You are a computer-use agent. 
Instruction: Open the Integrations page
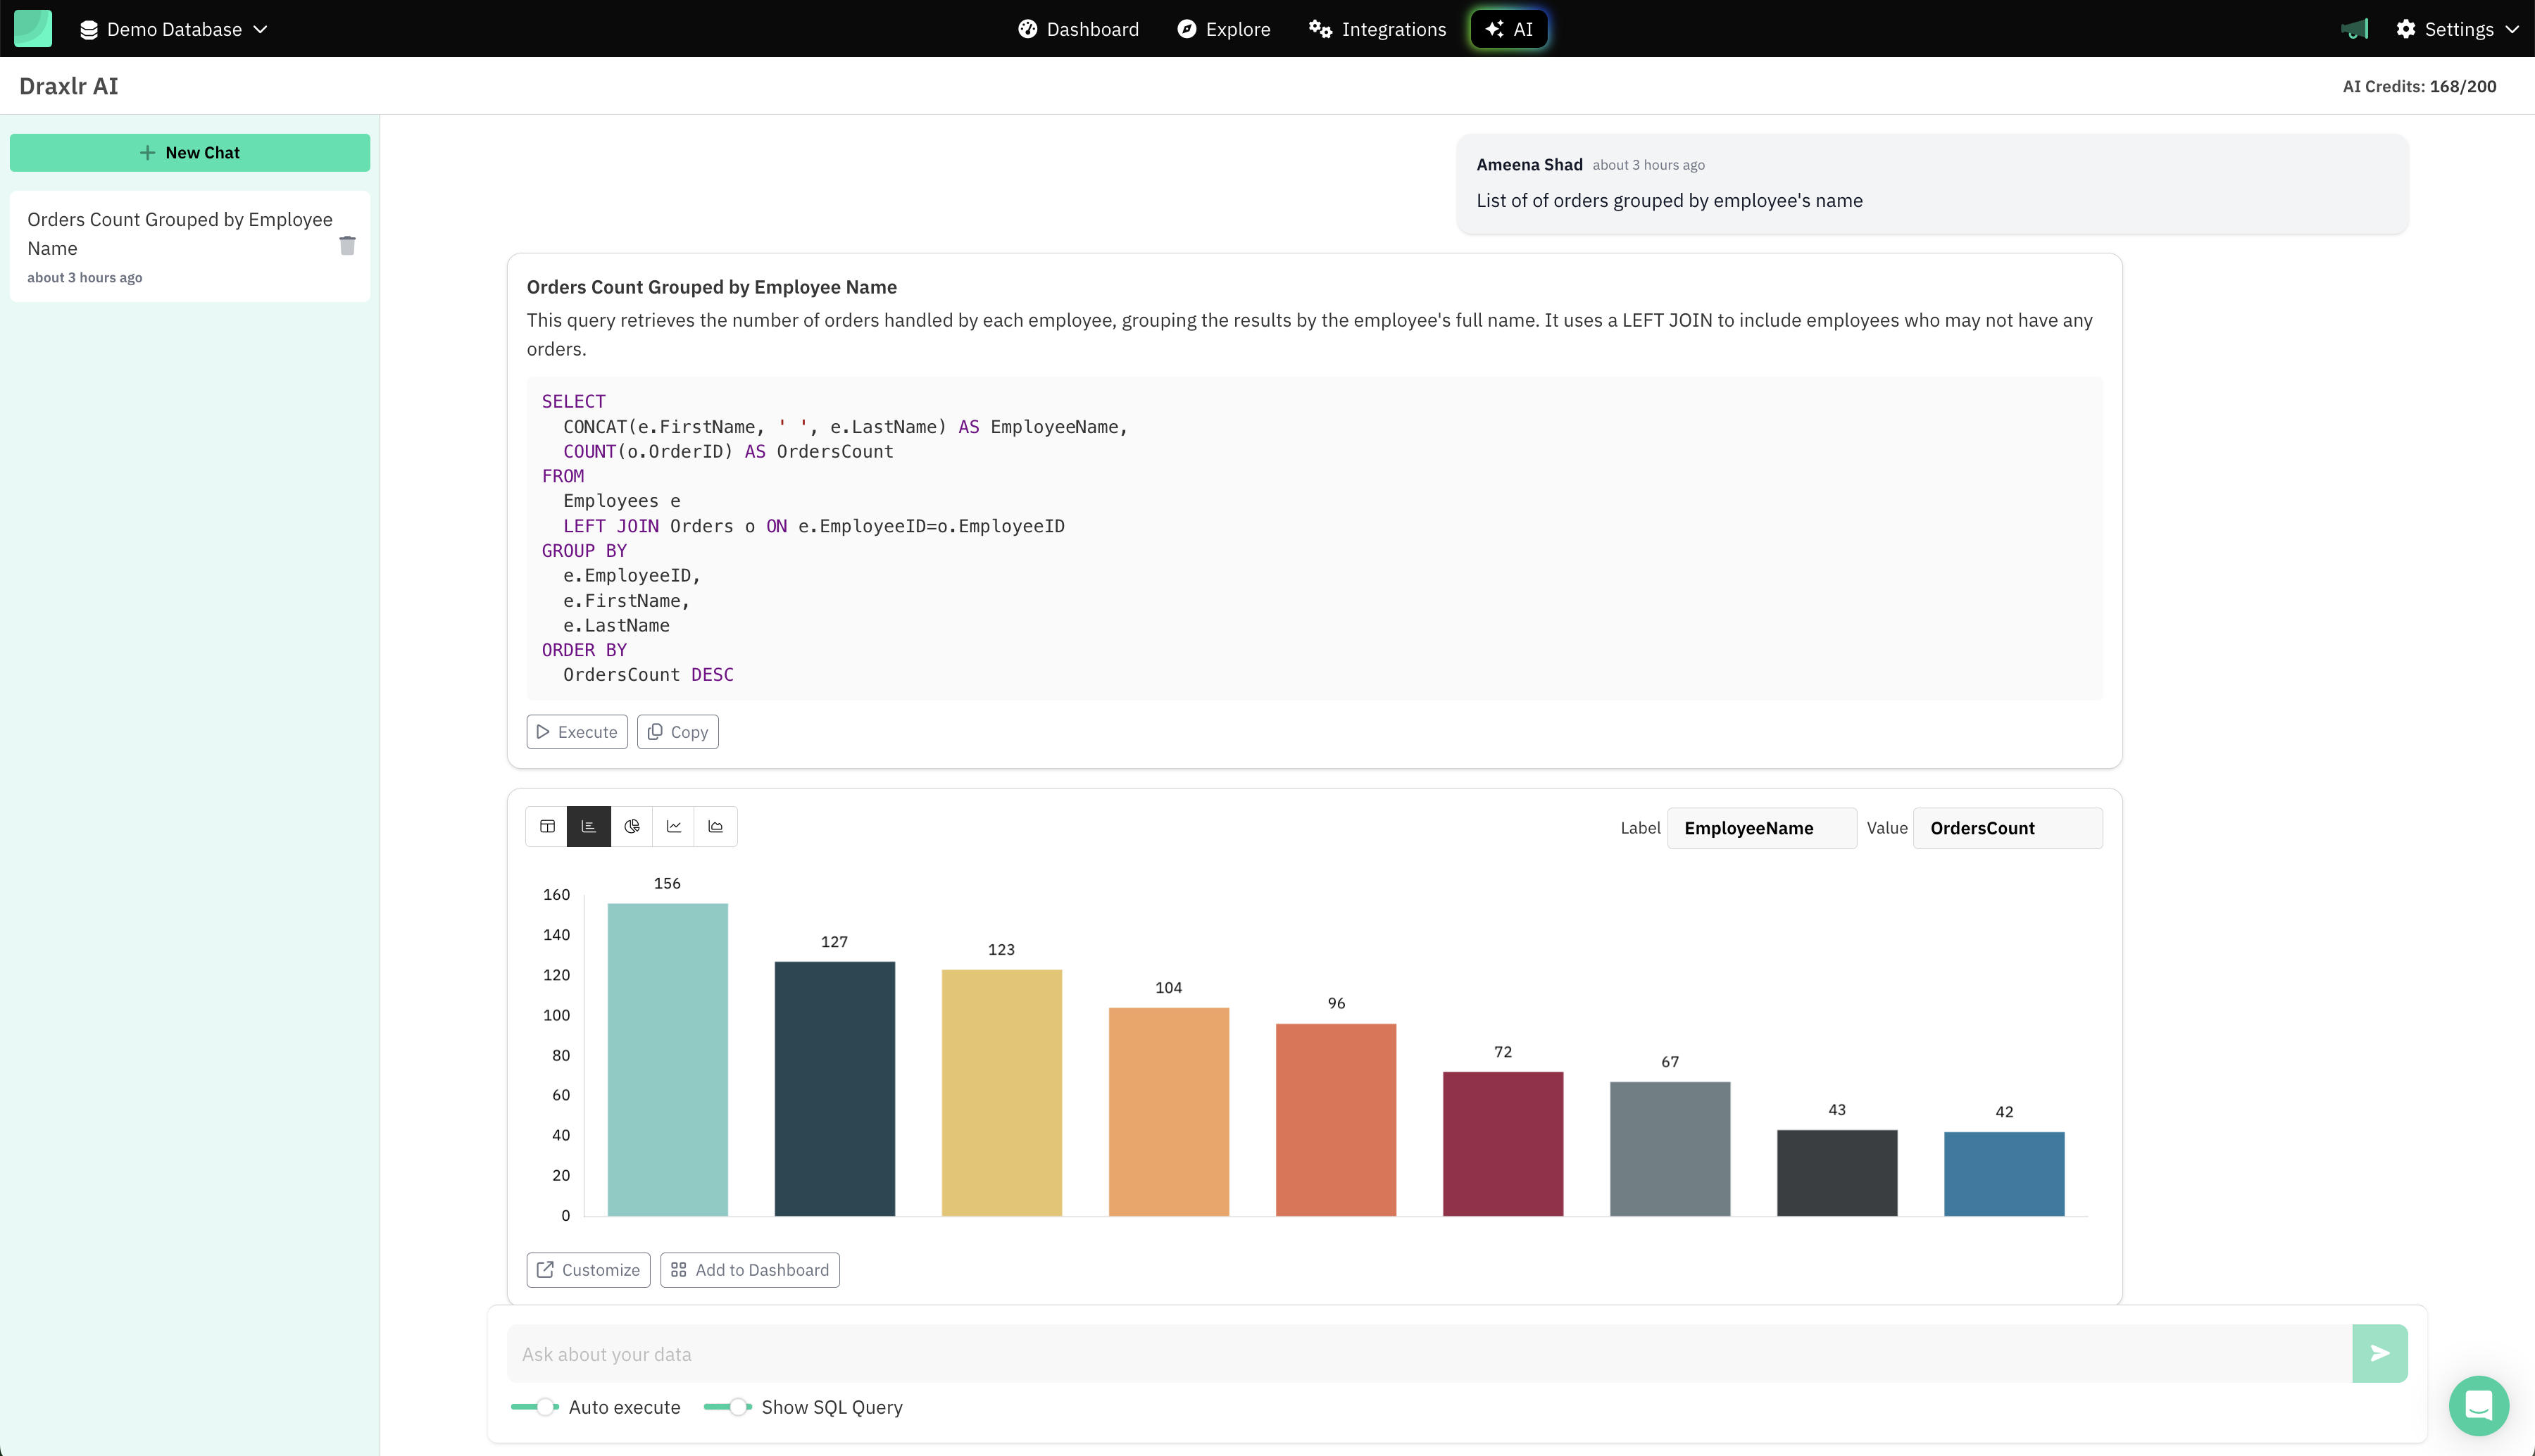pos(1377,29)
